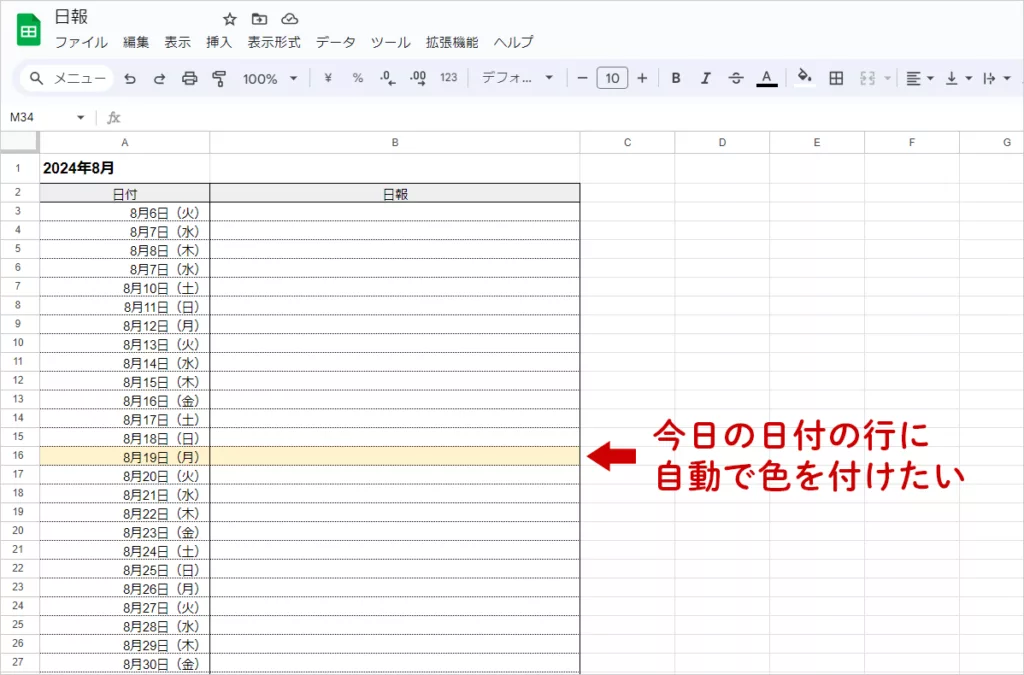Open the 編集 menu
1024x675 pixels.
coord(136,42)
